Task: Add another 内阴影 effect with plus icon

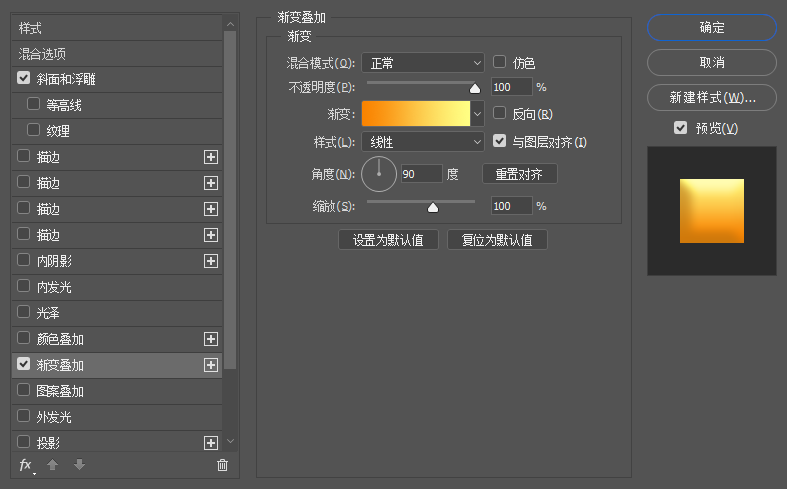Action: (211, 261)
